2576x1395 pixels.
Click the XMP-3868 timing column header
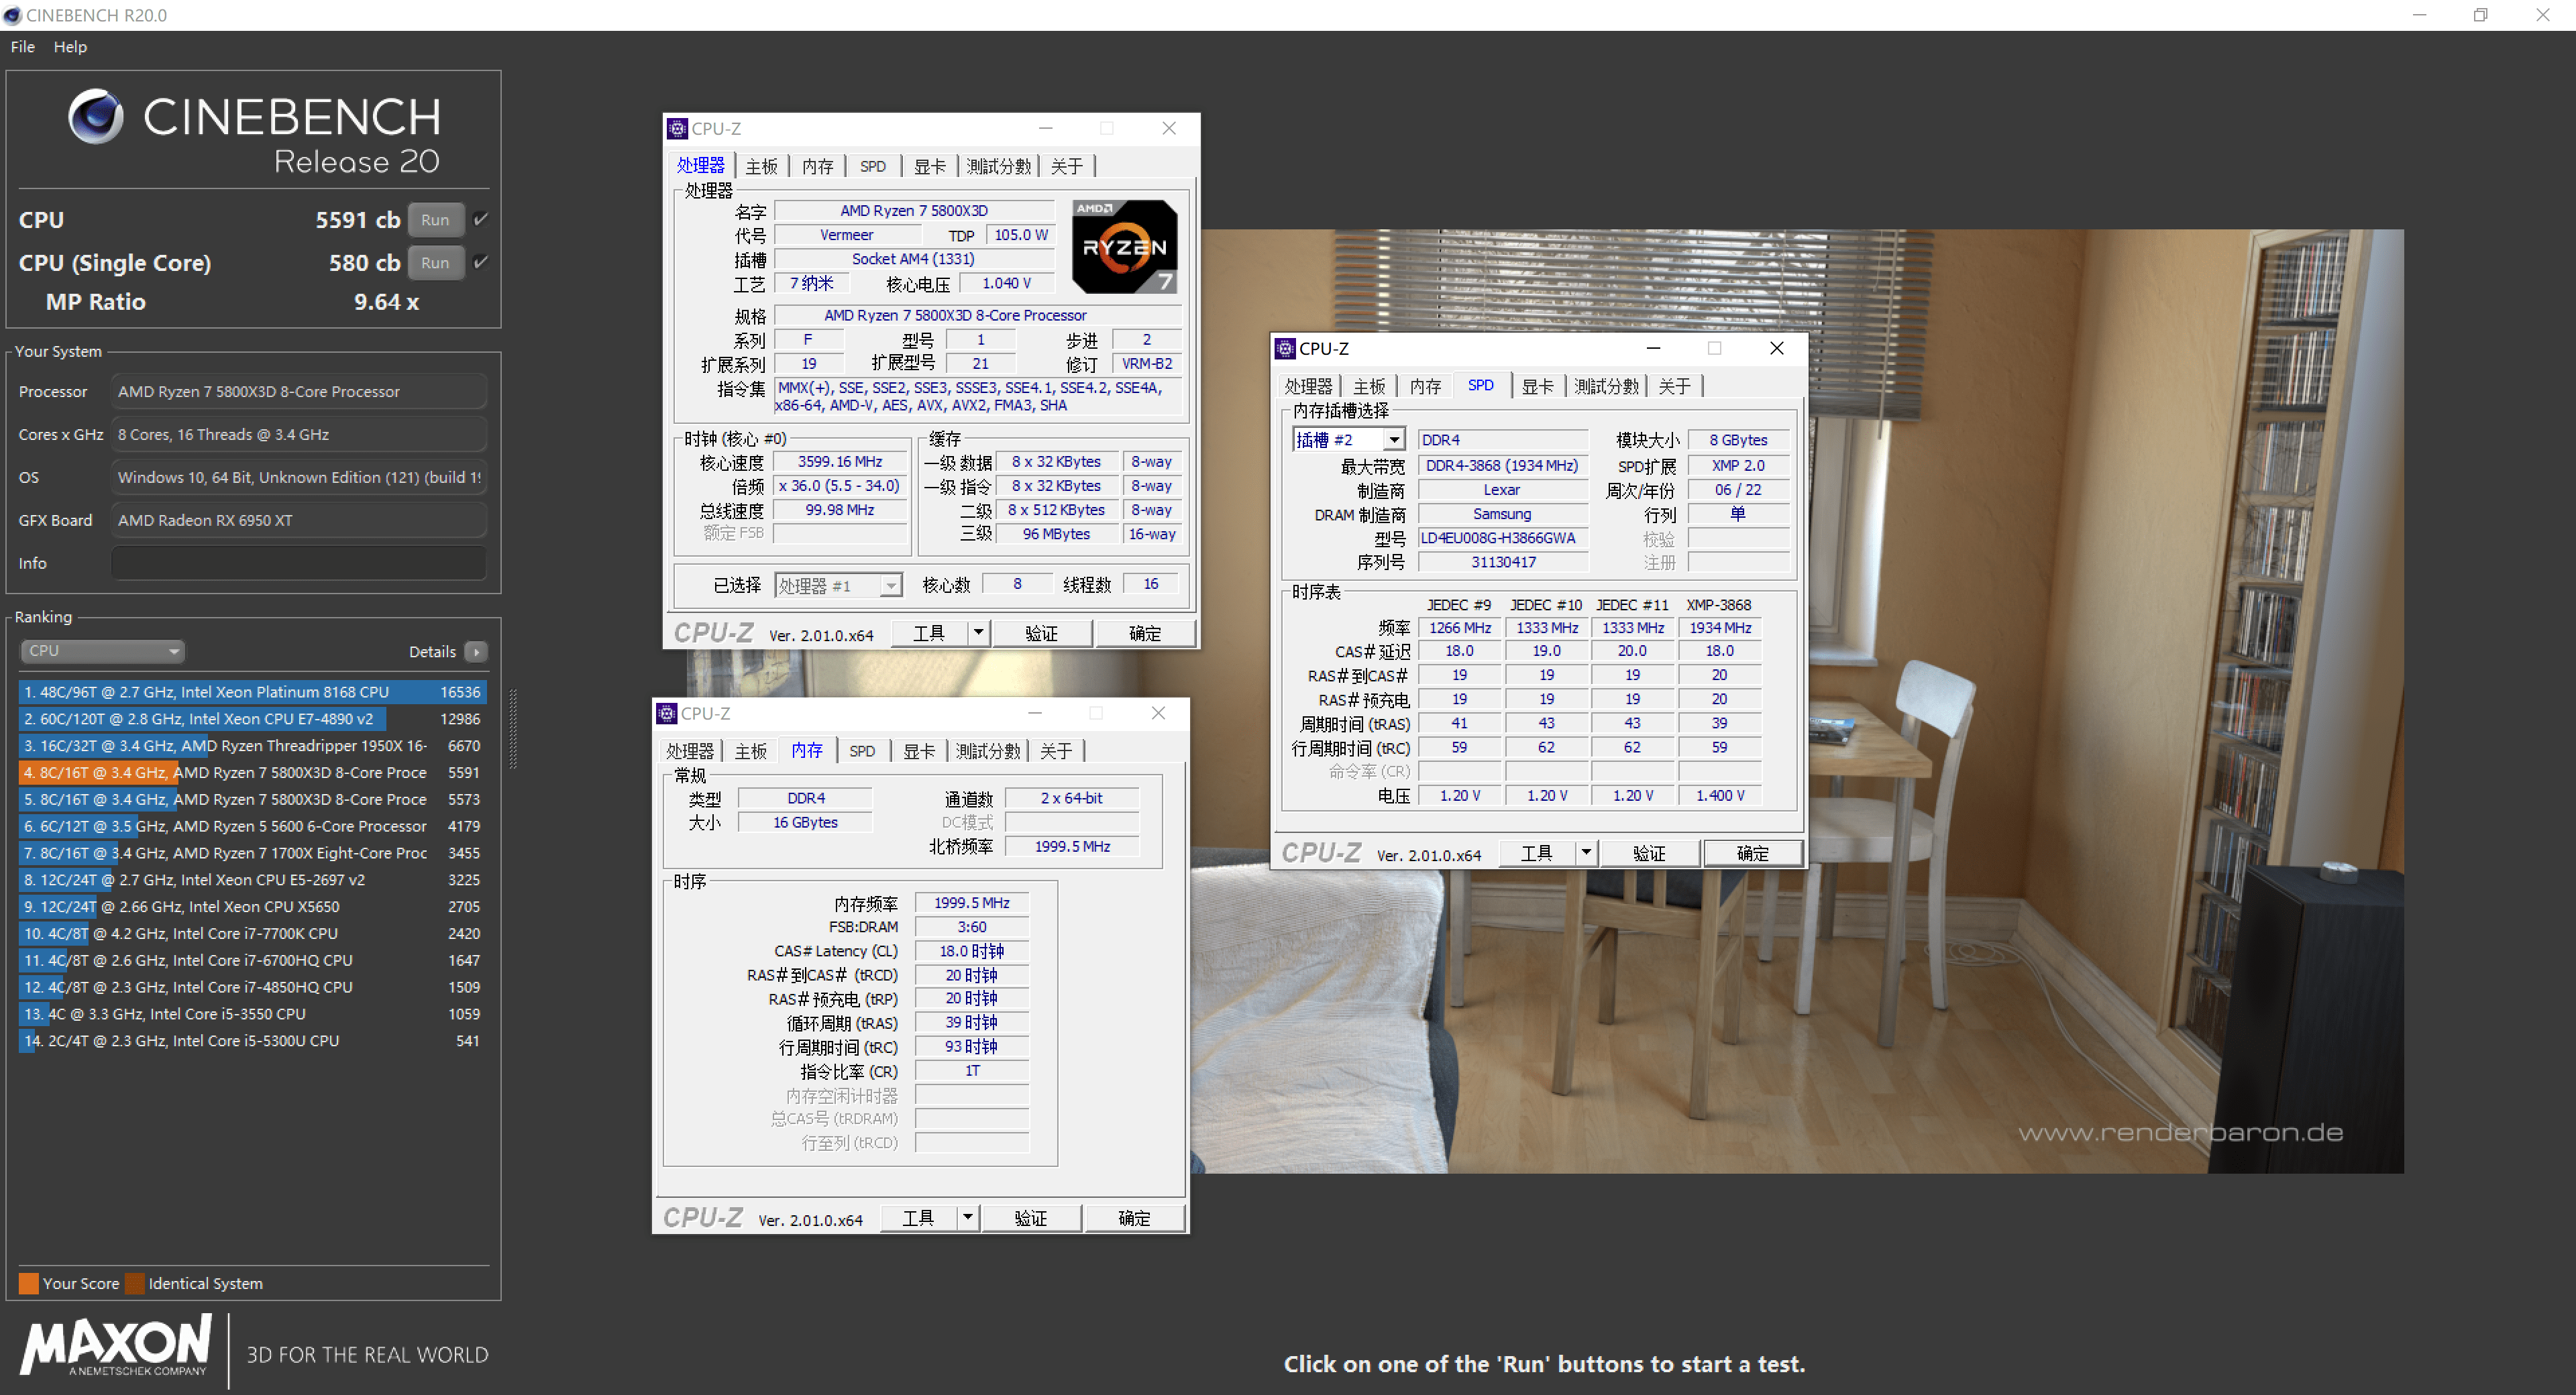tap(1719, 605)
